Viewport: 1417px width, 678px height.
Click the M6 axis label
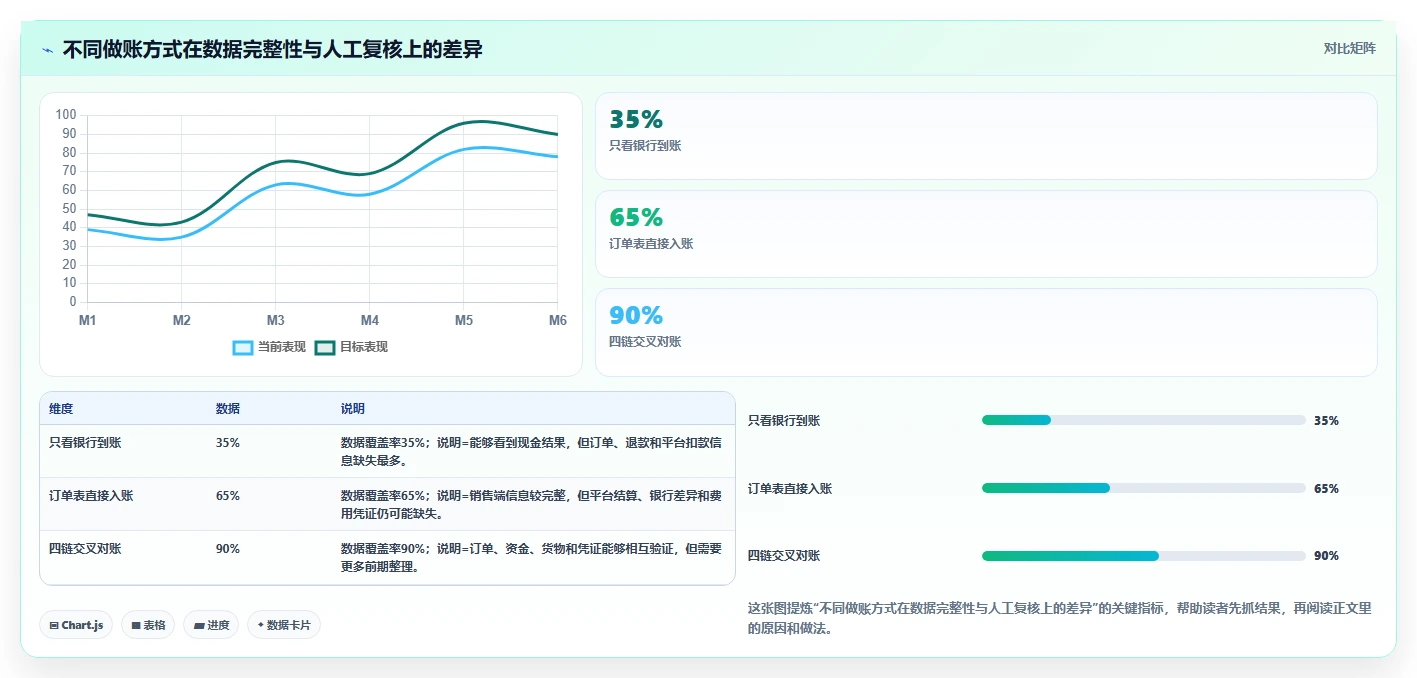pyautogui.click(x=558, y=320)
